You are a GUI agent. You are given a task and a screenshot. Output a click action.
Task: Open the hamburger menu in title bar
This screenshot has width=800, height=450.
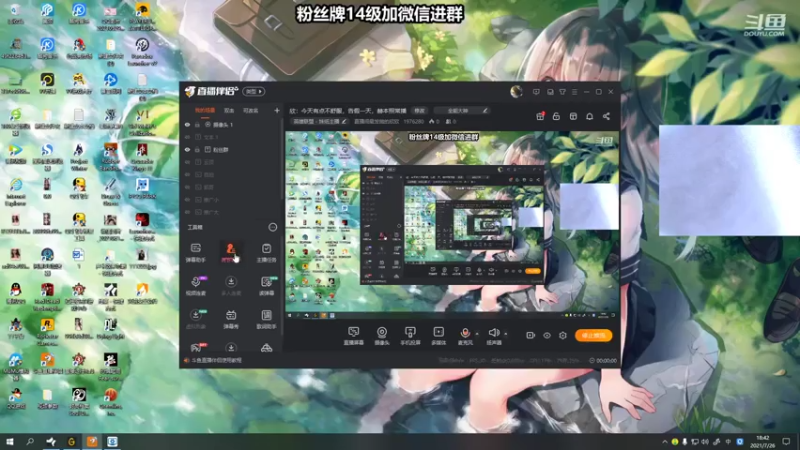pyautogui.click(x=574, y=92)
